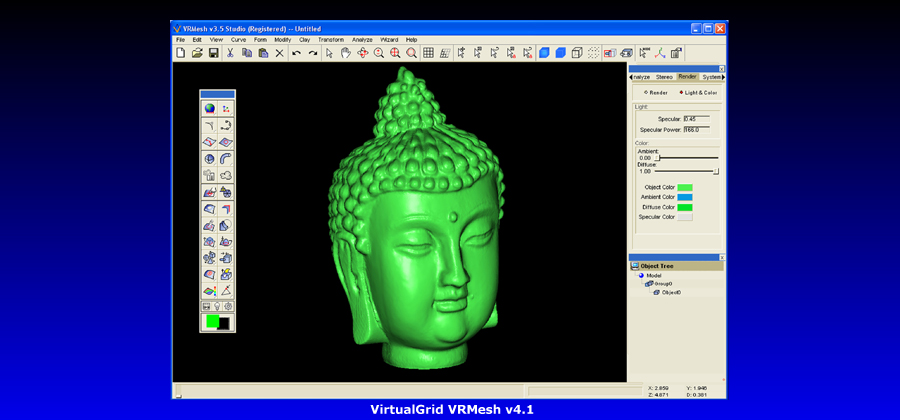The image size is (900, 420).
Task: Click the gear settings icon in toolbox
Action: (x=228, y=306)
